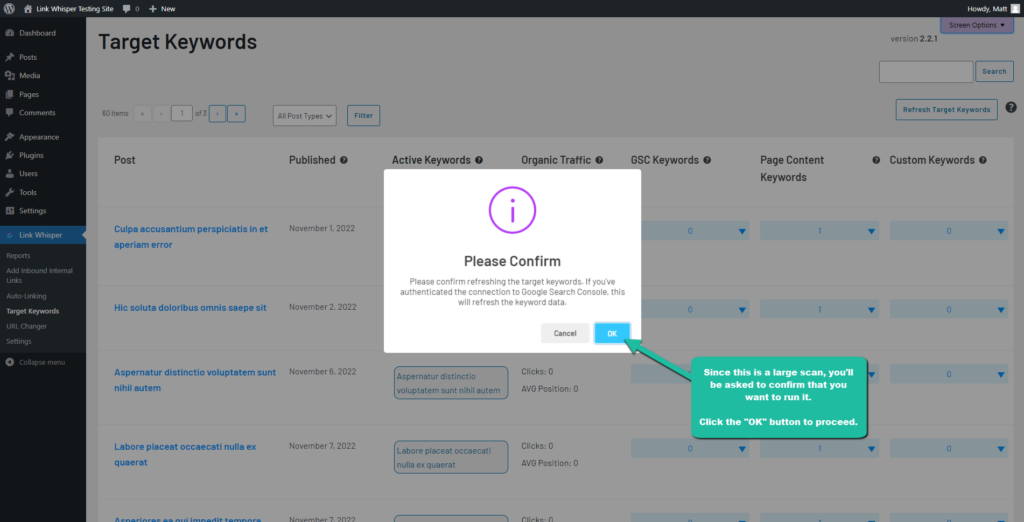Open Auto-Linking submenu item

pyautogui.click(x=26, y=296)
